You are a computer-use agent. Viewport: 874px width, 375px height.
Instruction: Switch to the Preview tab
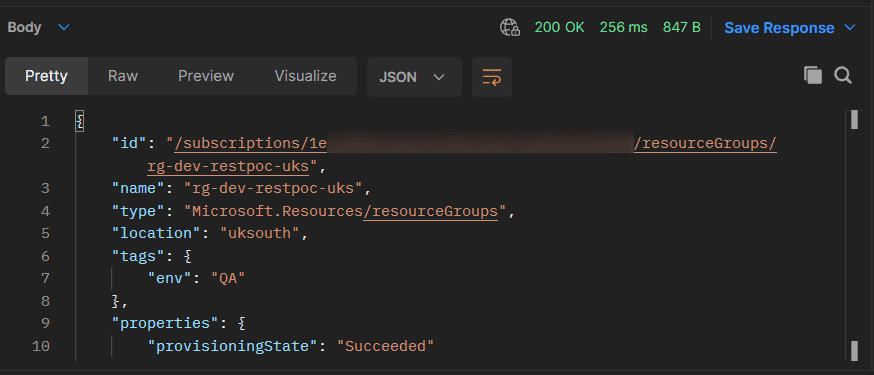206,76
